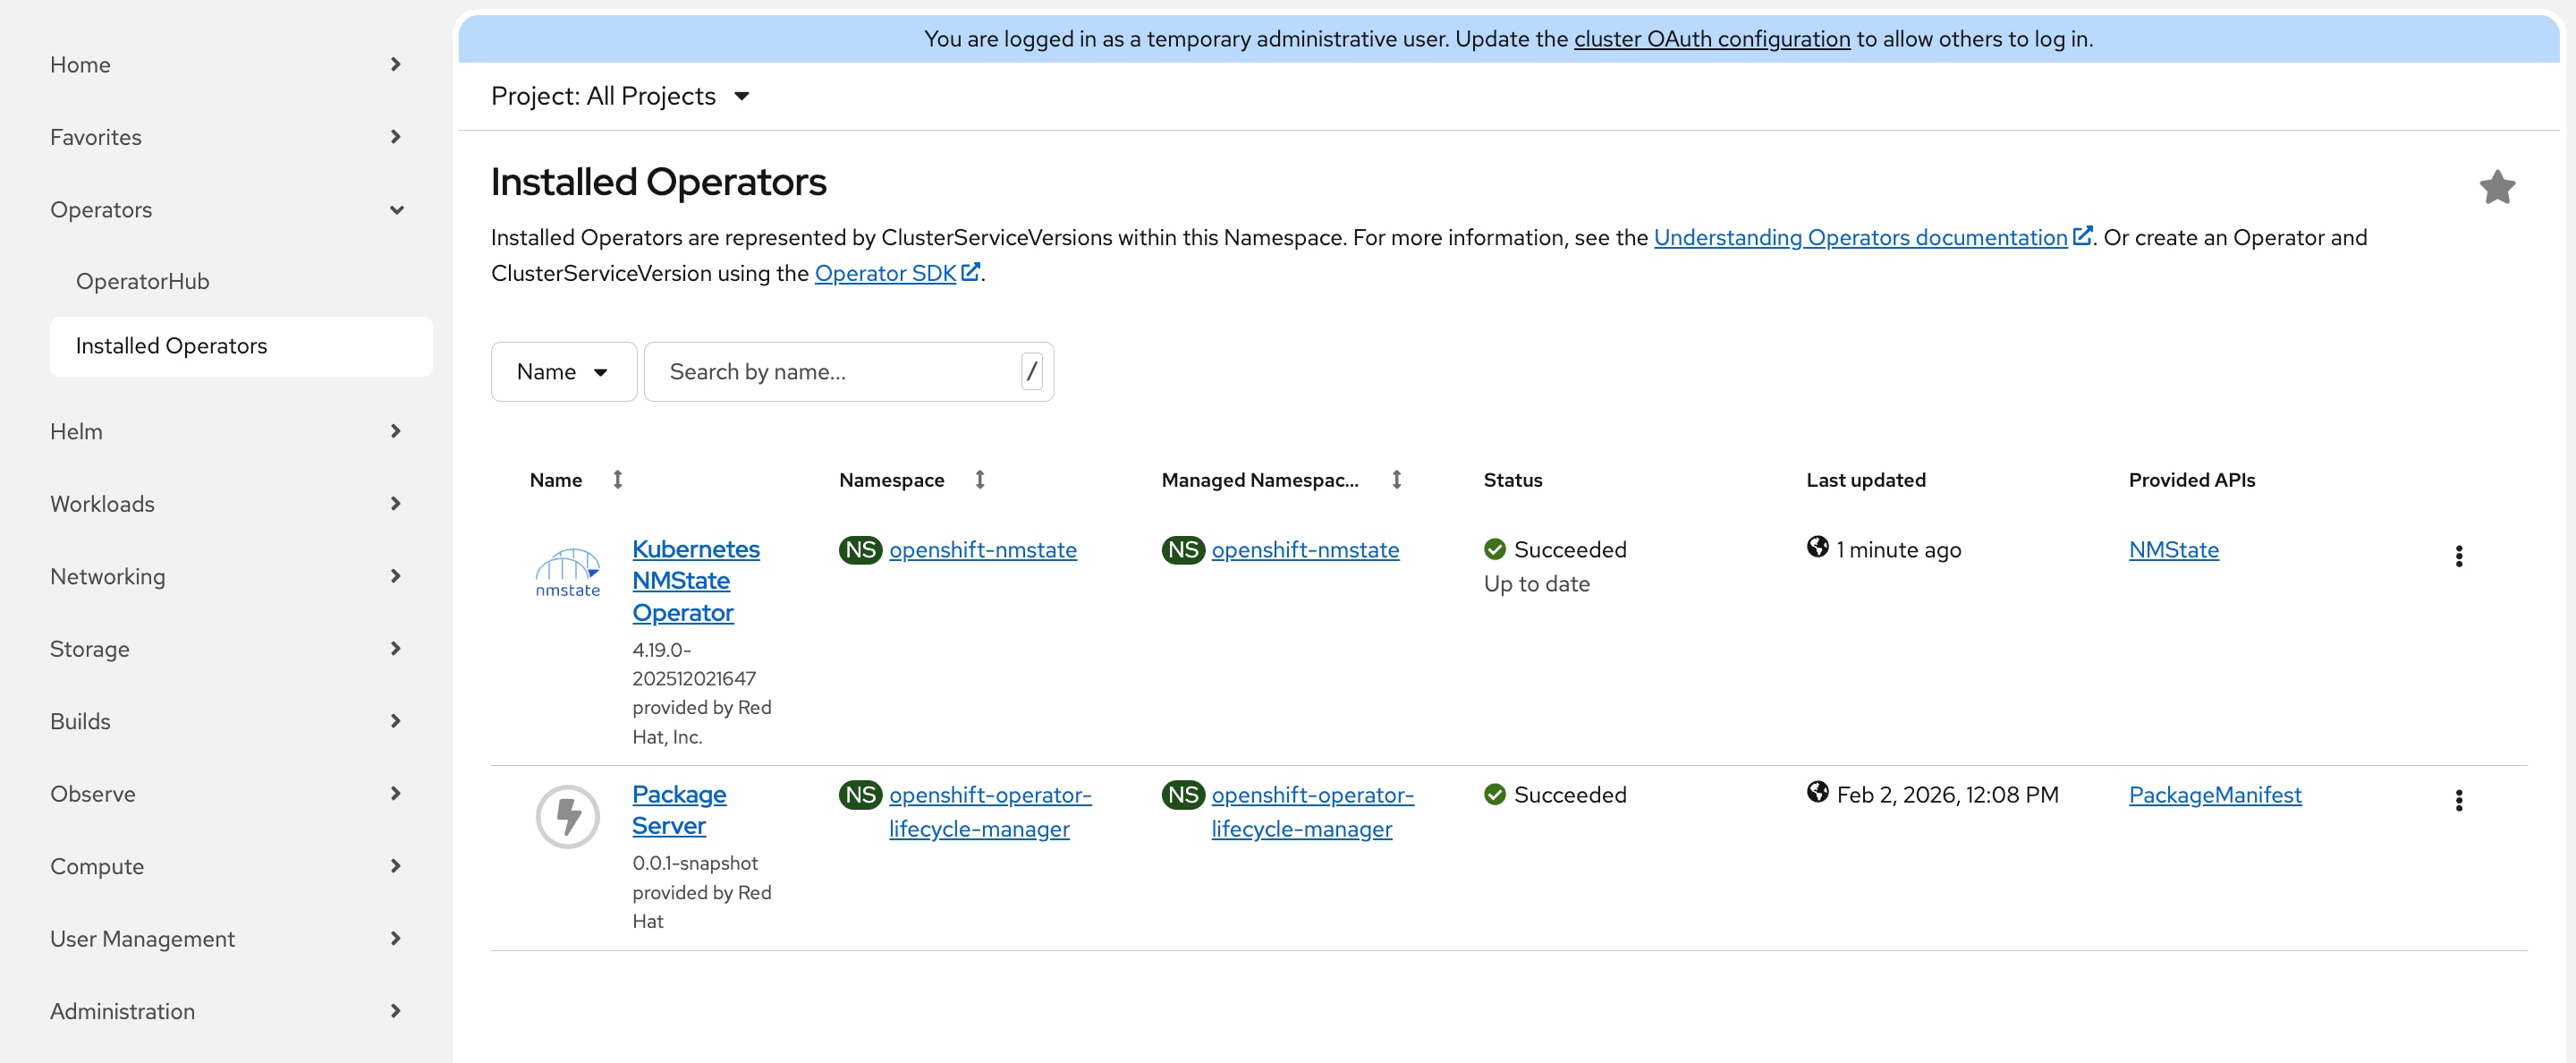Click NS badge in Package Server Managed Namespaces cell
The image size is (2576, 1063).
1183,795
